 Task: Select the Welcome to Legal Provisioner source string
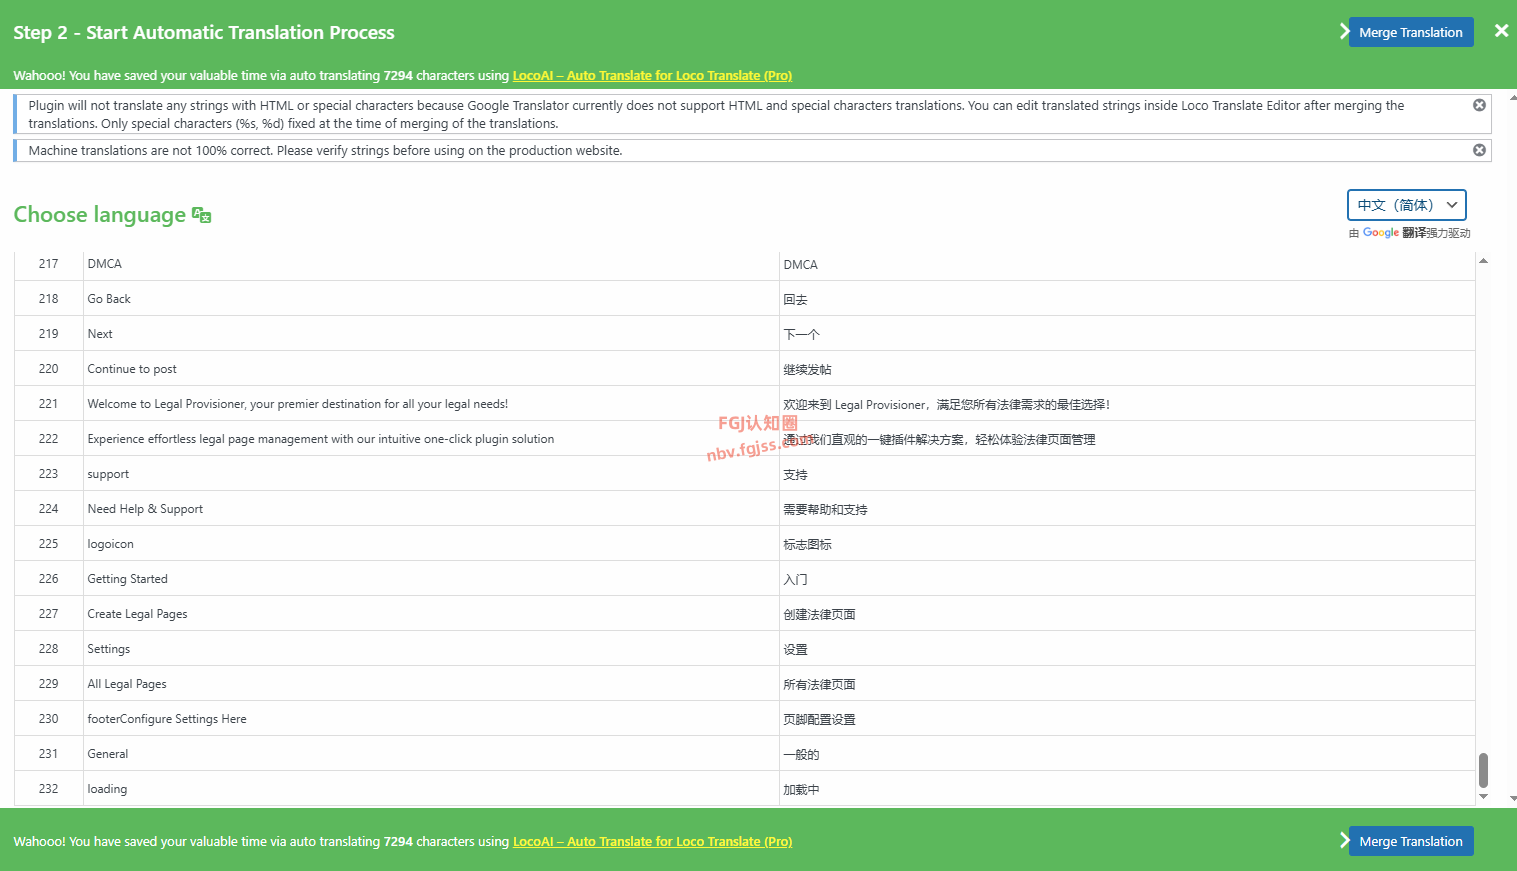click(297, 403)
